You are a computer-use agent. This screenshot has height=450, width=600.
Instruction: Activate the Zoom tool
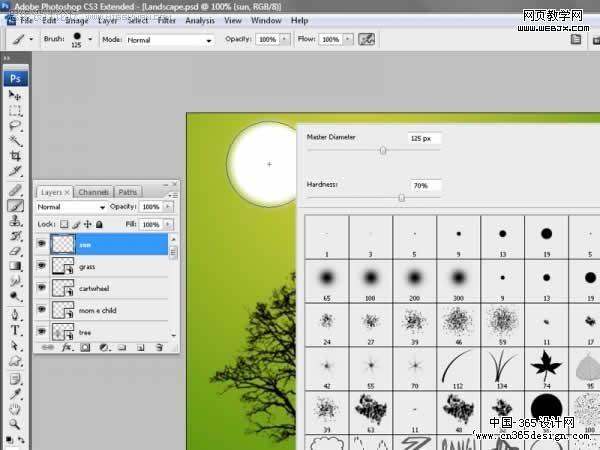click(15, 424)
